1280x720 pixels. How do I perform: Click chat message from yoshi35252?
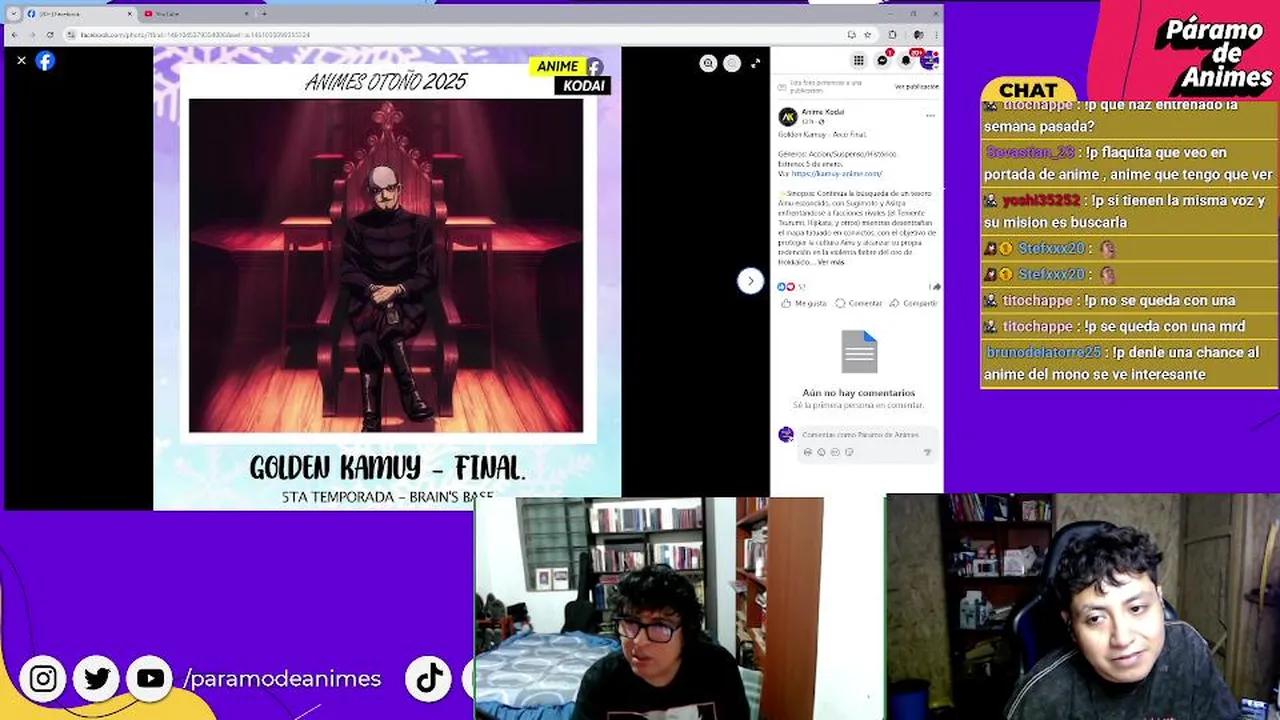coord(1127,212)
